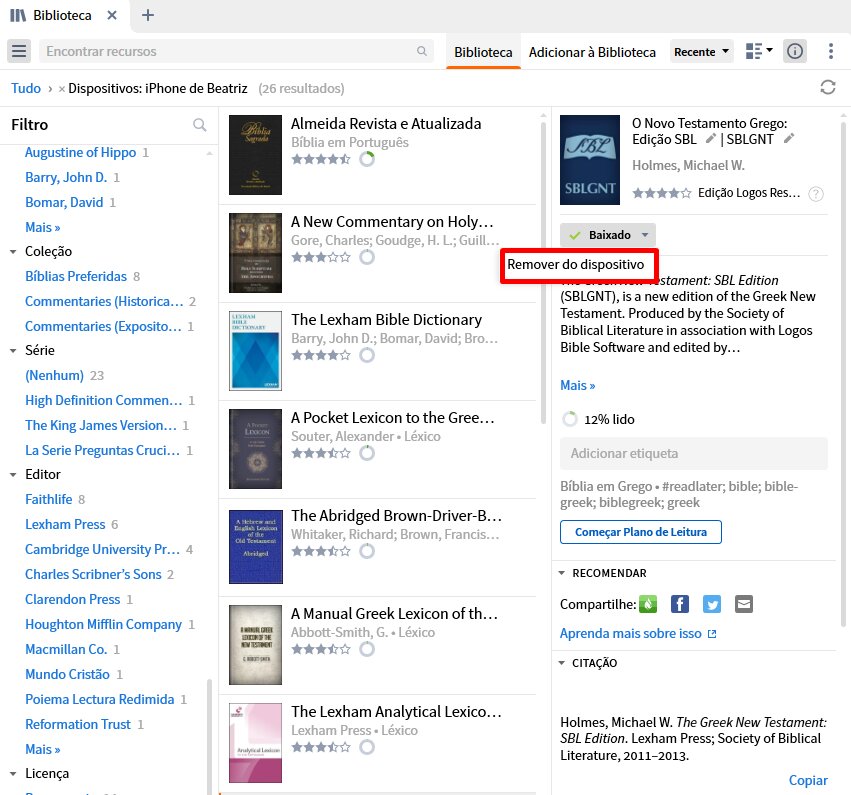This screenshot has height=795, width=851.
Task: Collapse the CITAÇÃO section
Action: (562, 663)
